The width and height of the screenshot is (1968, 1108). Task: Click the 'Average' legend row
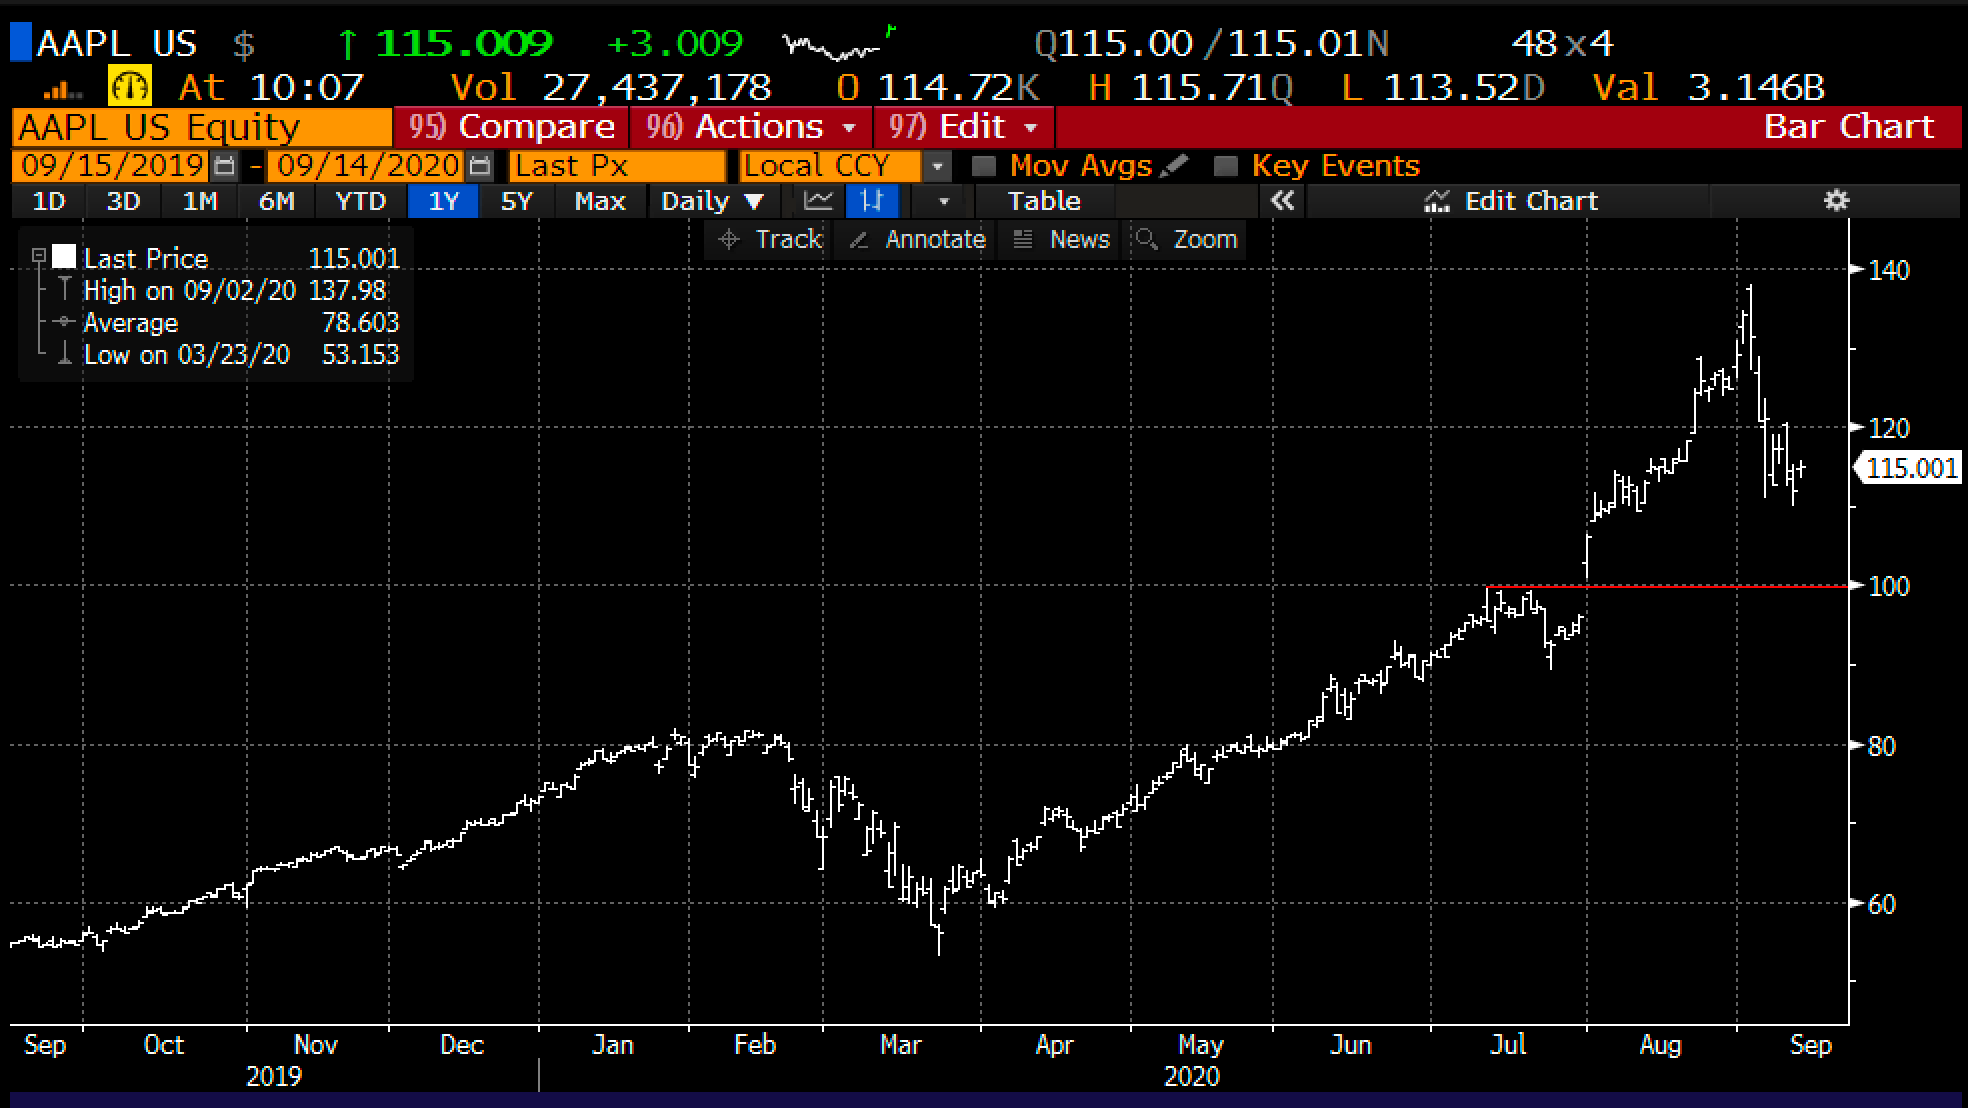coord(228,323)
